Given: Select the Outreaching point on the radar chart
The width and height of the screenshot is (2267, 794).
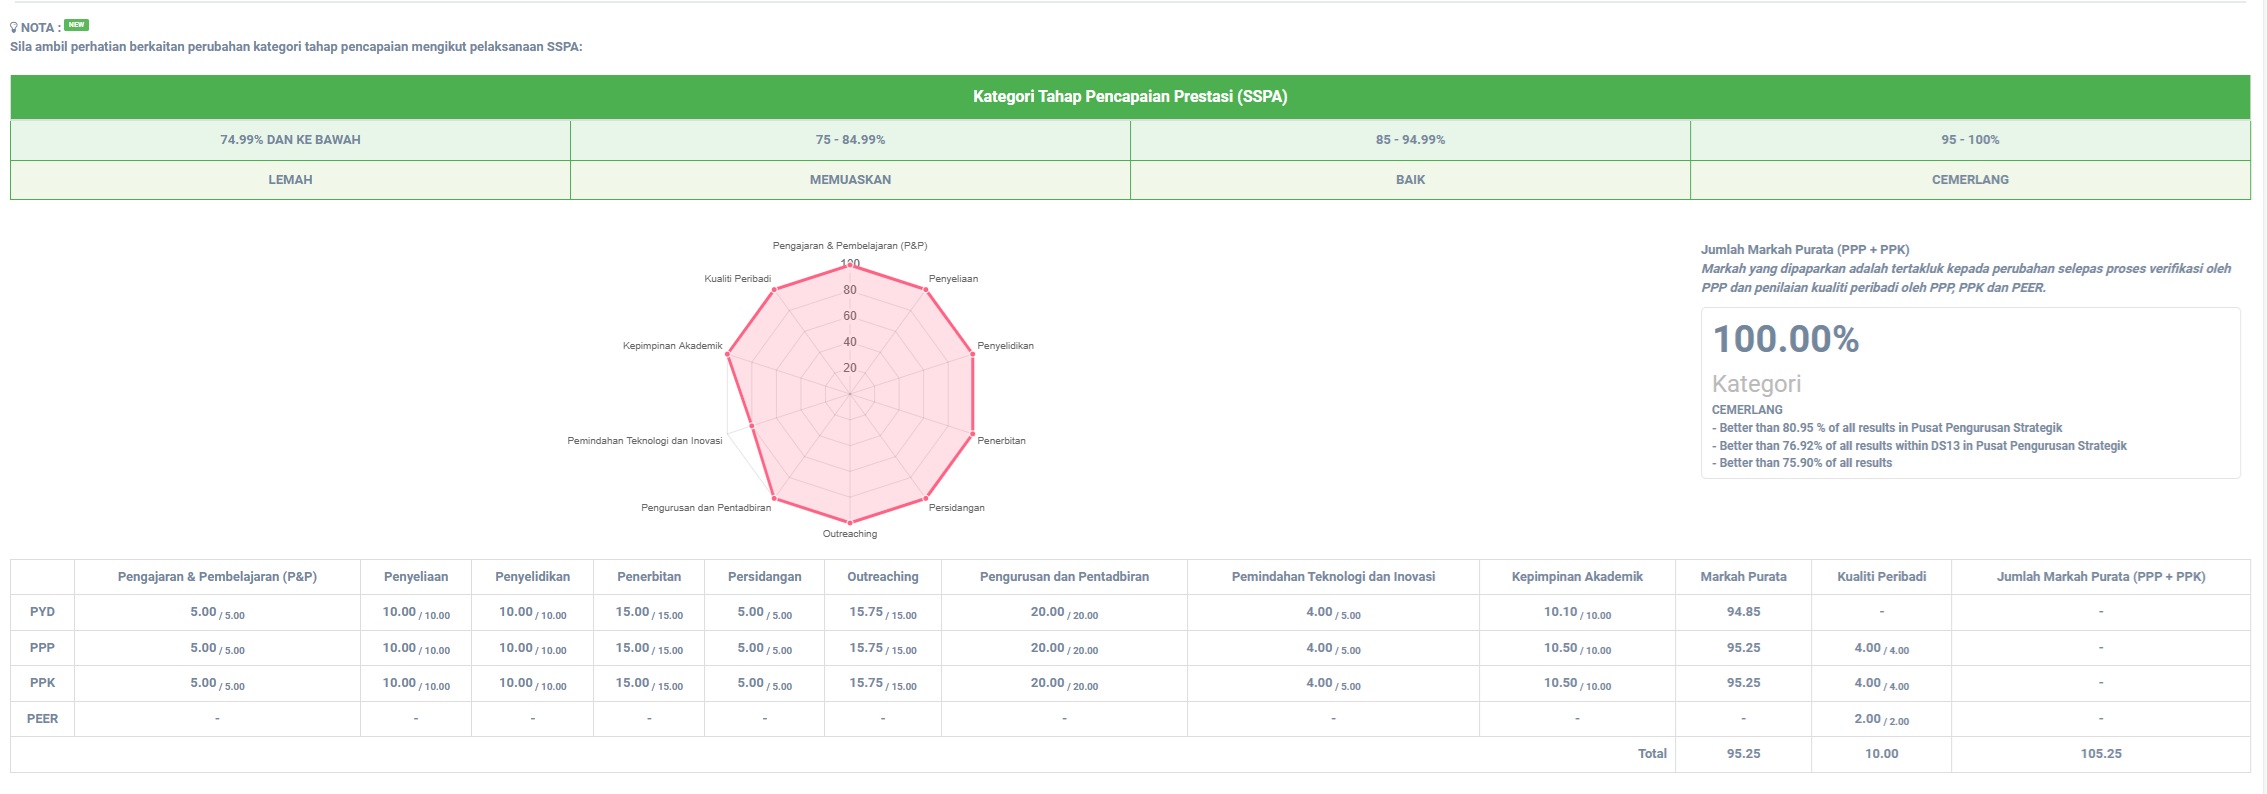Looking at the screenshot, I should 850,522.
